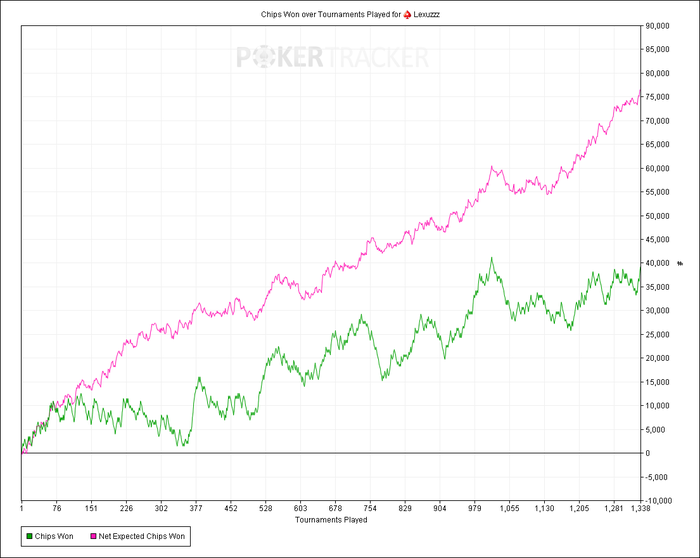Click the green Chips Won legend swatch
Image resolution: width=700 pixels, height=558 pixels.
(29, 536)
